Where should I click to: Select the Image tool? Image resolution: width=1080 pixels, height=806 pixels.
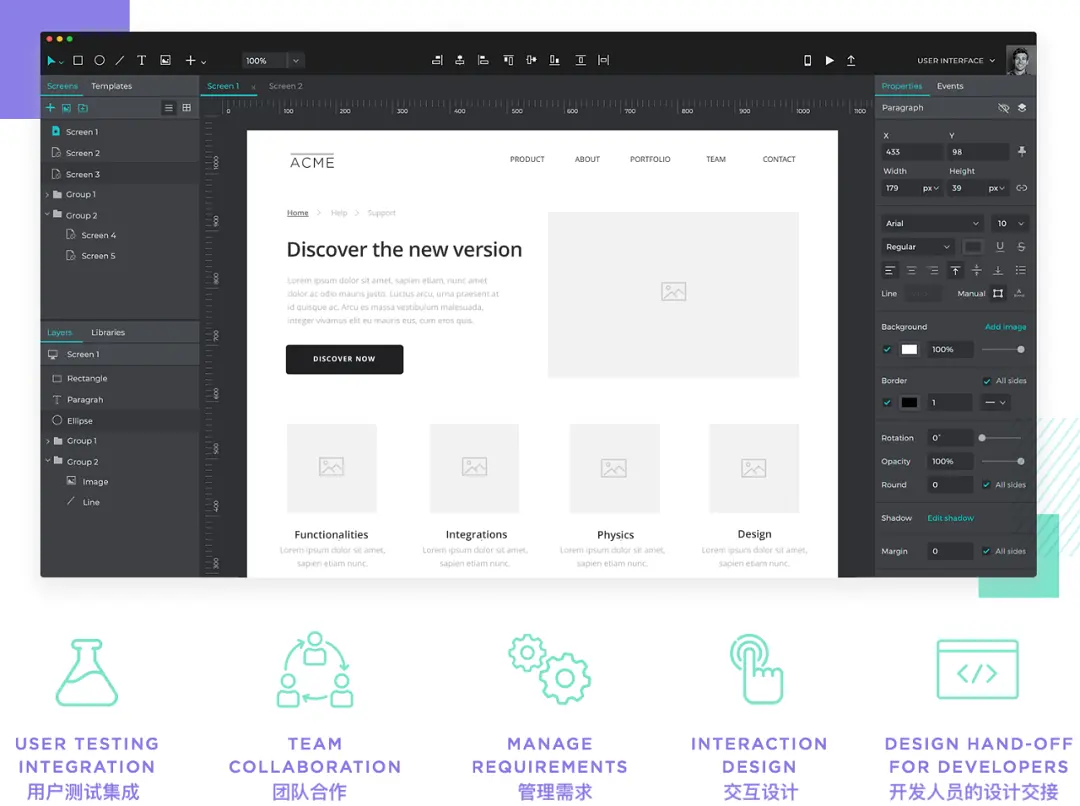point(165,61)
